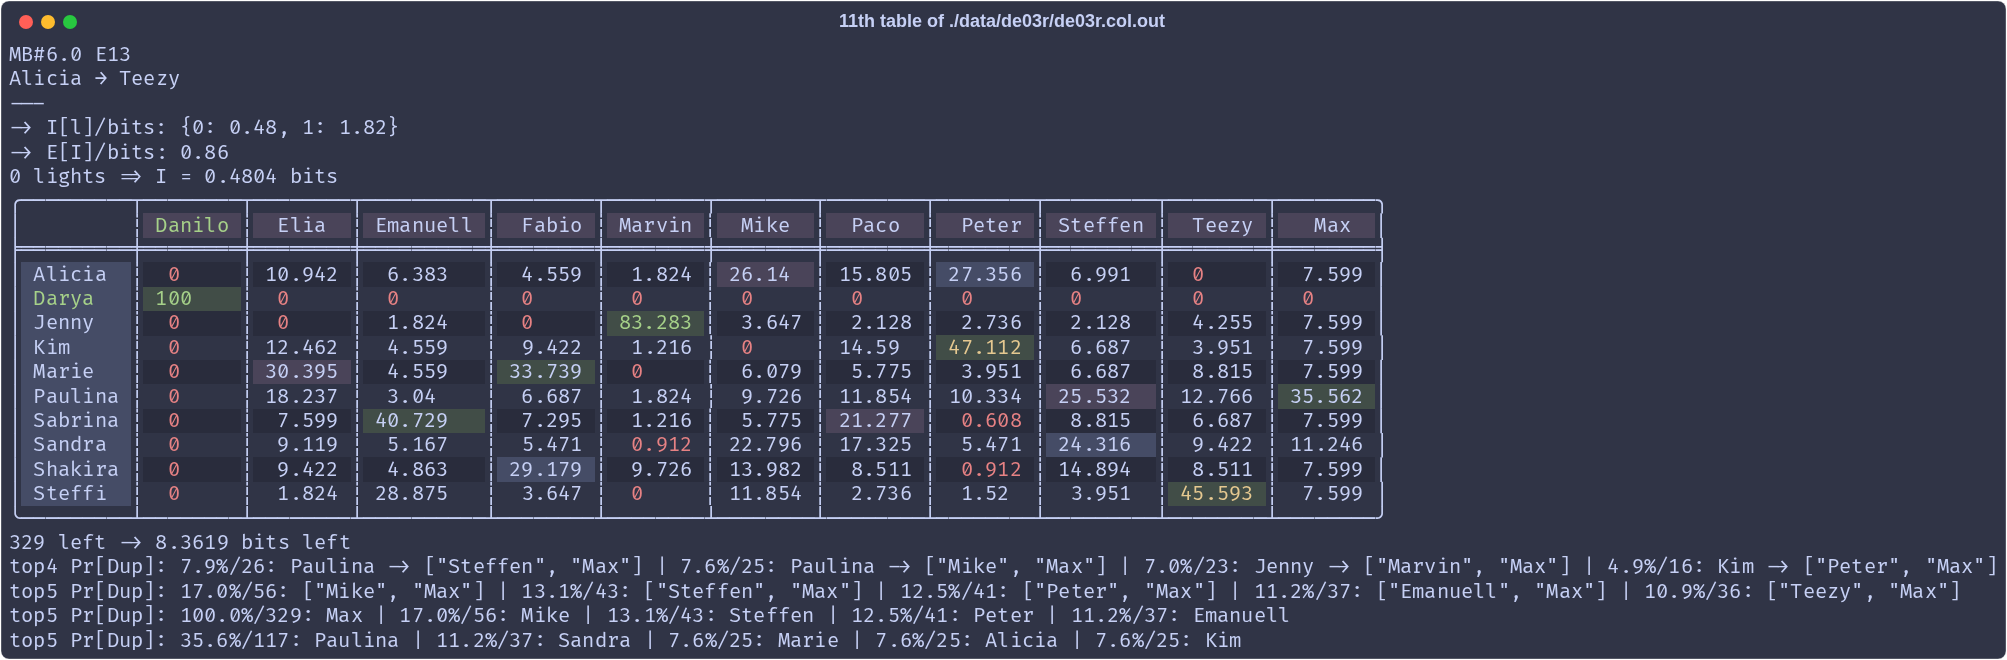Click the 30.395 cell in Elia column
This screenshot has height=660, width=2007.
point(302,371)
